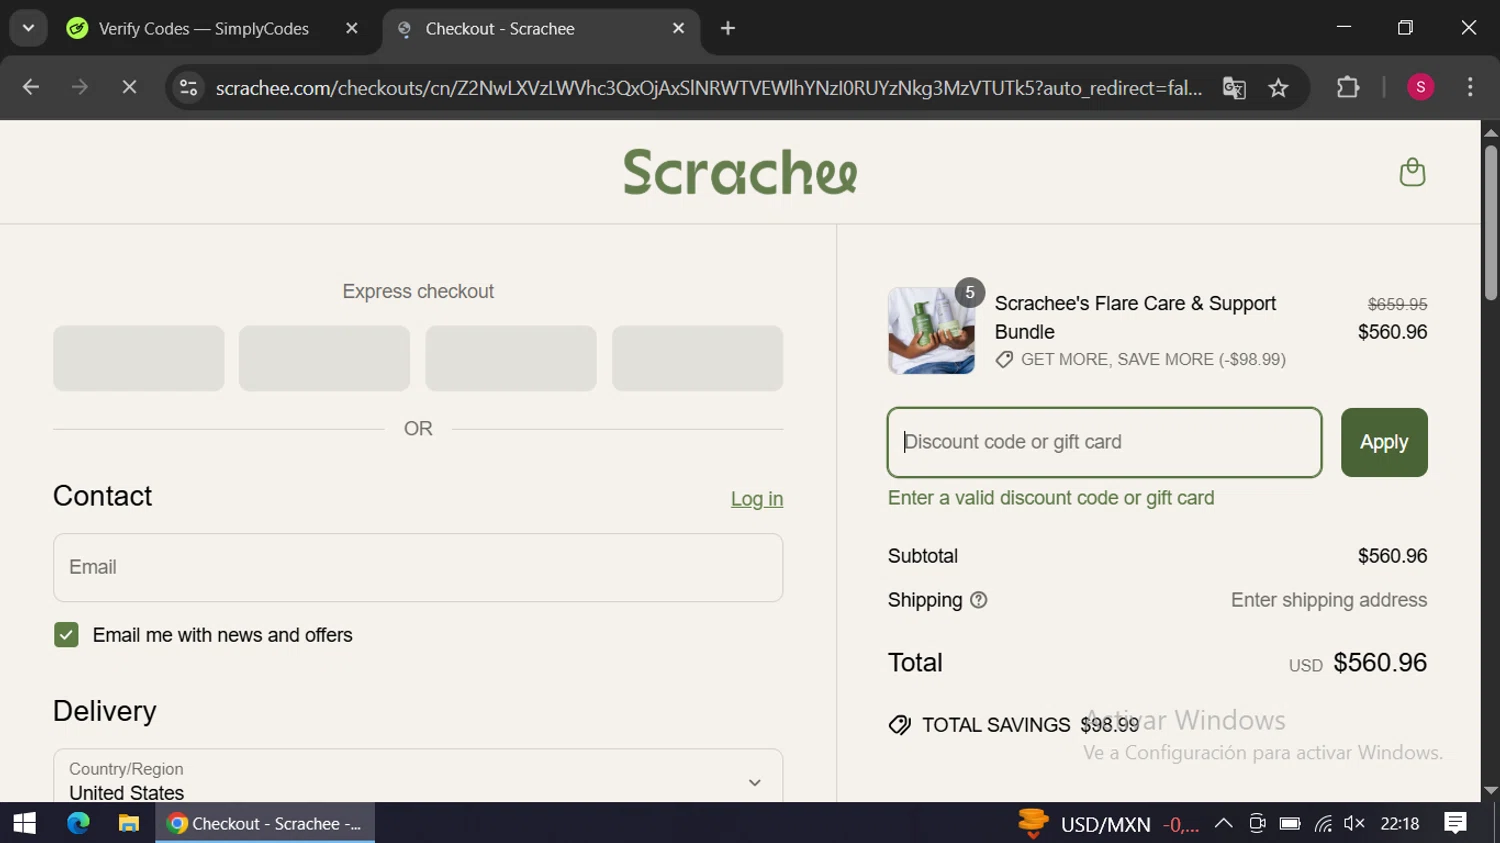Screen dimensions: 1500x843
Task: Open site information icon in address bar
Action: 188,88
